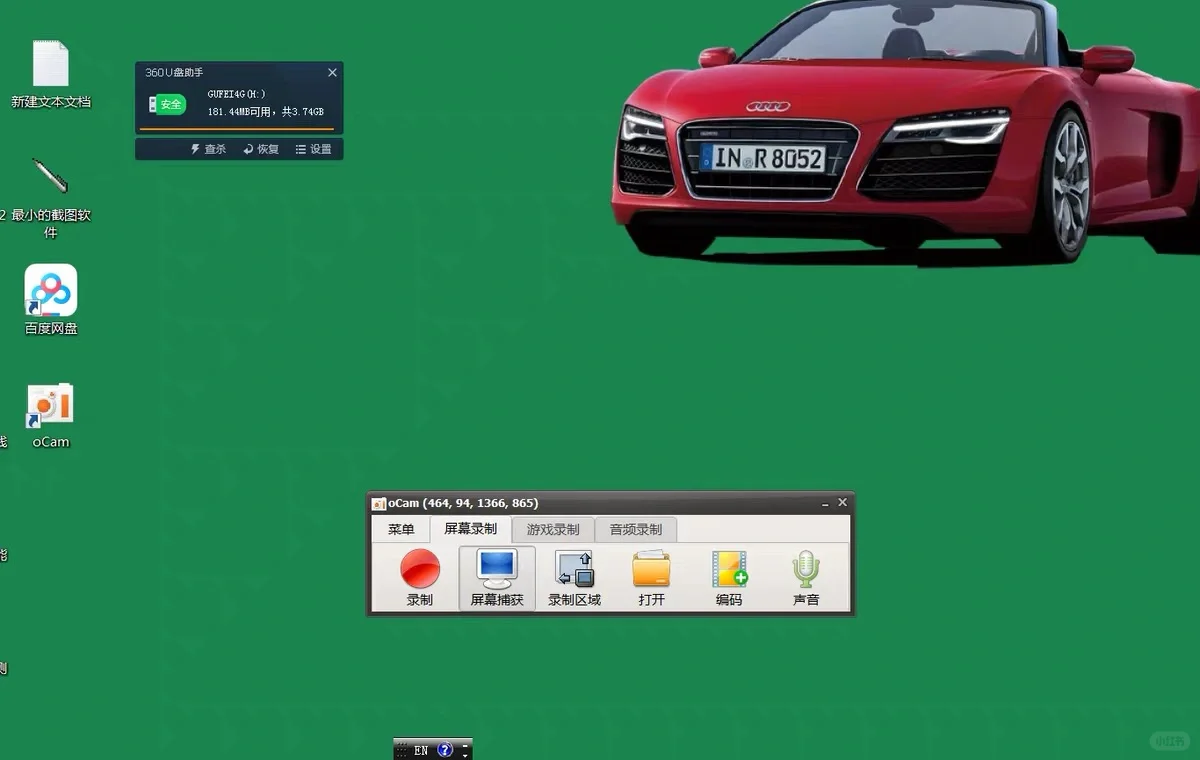
Task: Switch to the 游戏录制 tab
Action: tap(553, 529)
